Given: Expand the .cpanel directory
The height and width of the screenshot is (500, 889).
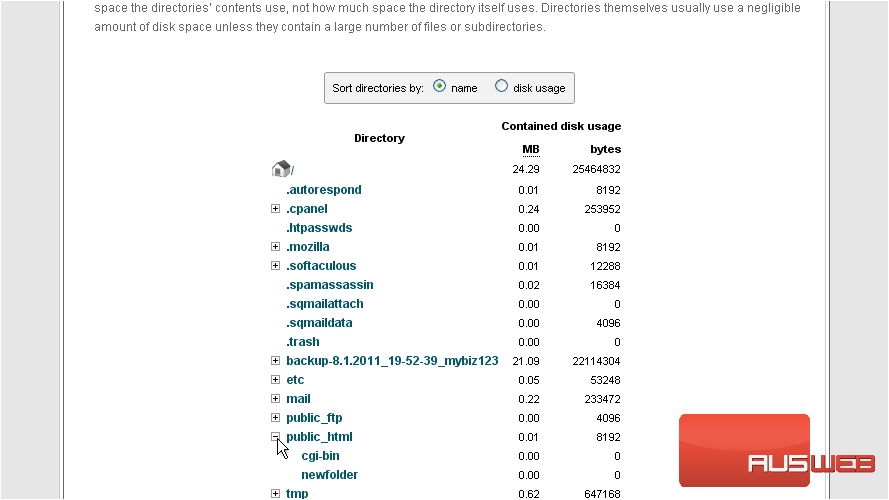Looking at the screenshot, I should [x=276, y=209].
